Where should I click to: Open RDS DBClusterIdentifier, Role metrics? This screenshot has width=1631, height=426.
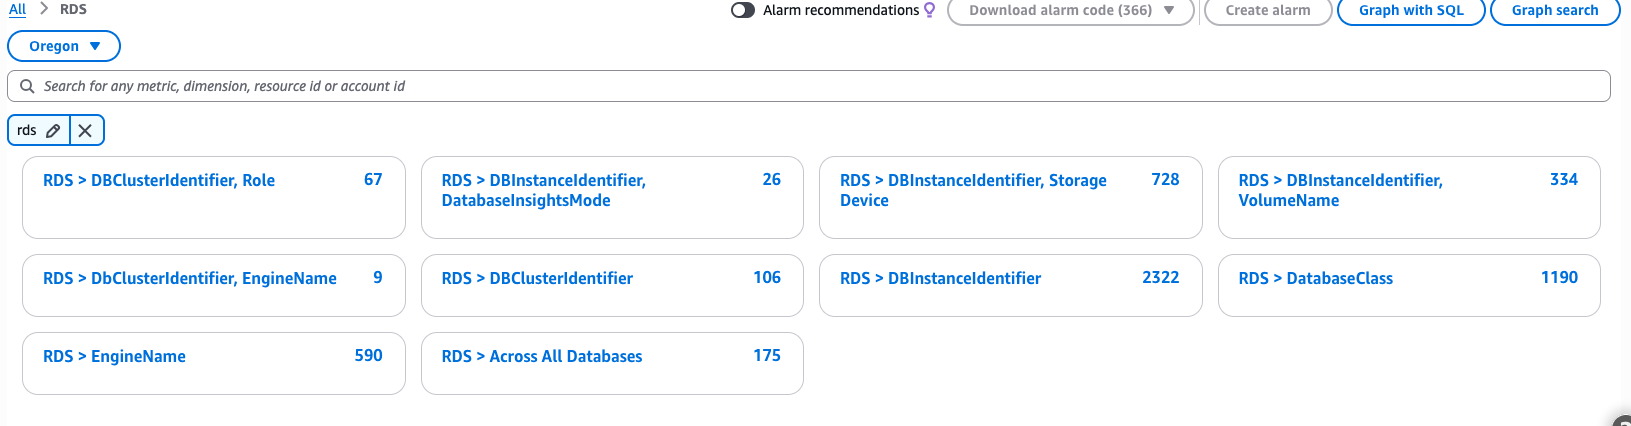click(159, 180)
